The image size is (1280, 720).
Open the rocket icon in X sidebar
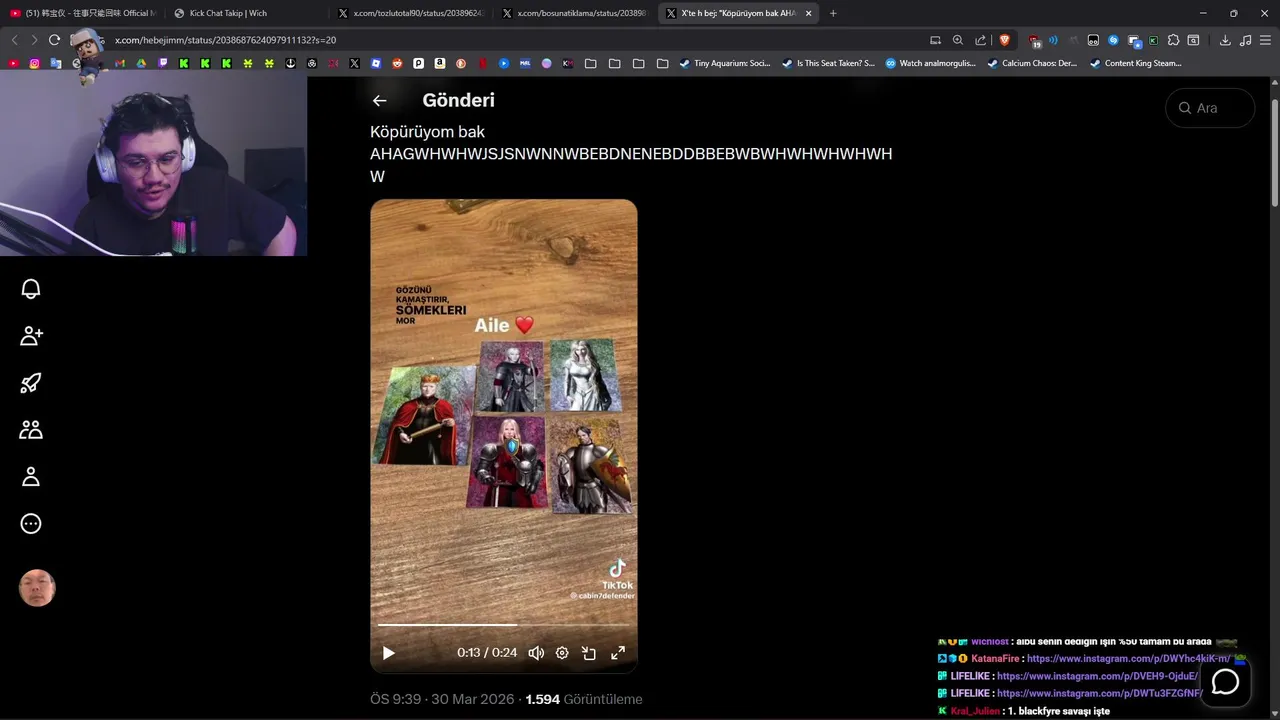pos(31,383)
